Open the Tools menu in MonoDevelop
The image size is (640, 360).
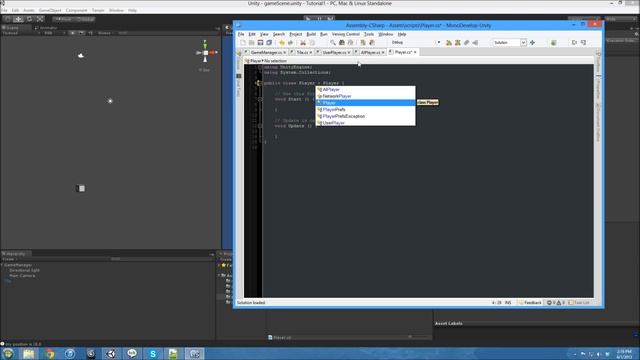point(369,34)
